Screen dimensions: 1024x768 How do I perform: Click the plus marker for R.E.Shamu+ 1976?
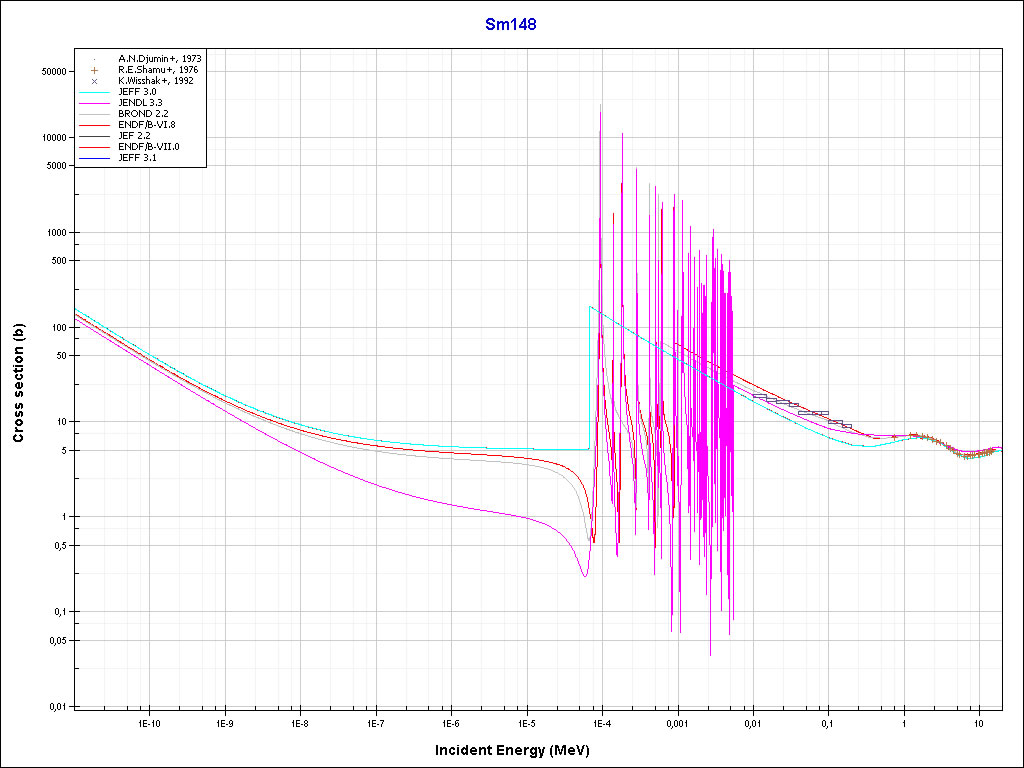coord(94,70)
